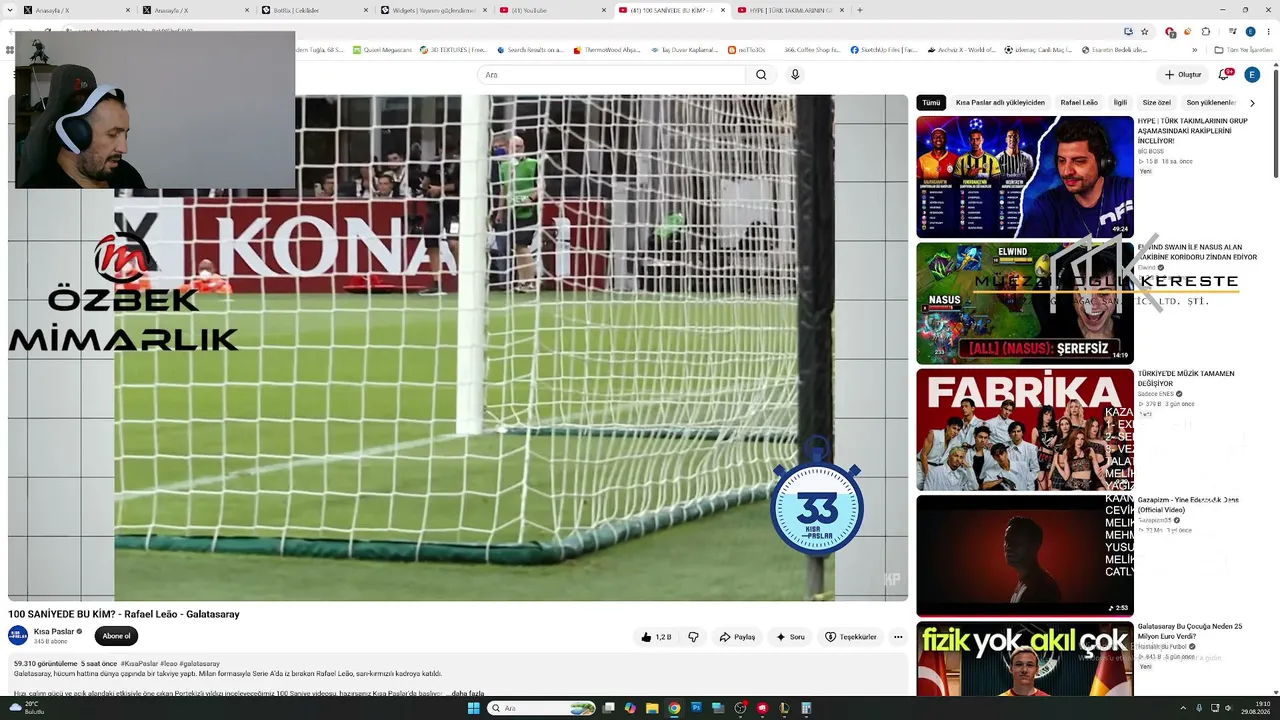Launch Photoshop from the taskbar
1280x720 pixels.
click(696, 708)
